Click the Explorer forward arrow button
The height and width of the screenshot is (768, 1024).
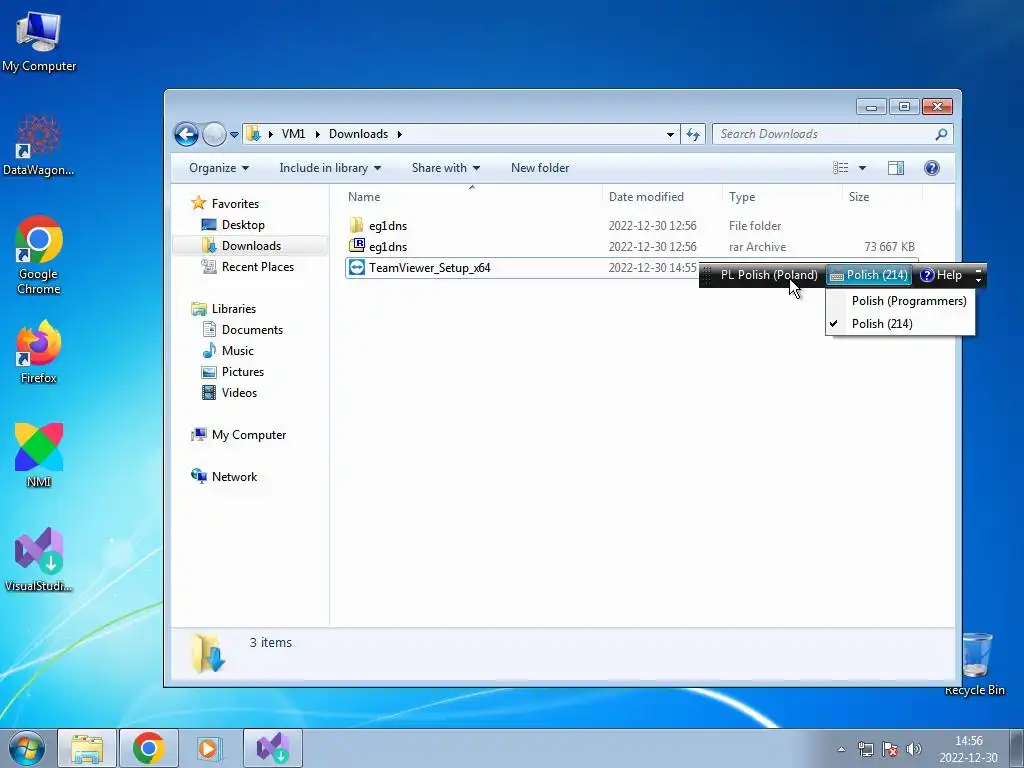click(214, 135)
